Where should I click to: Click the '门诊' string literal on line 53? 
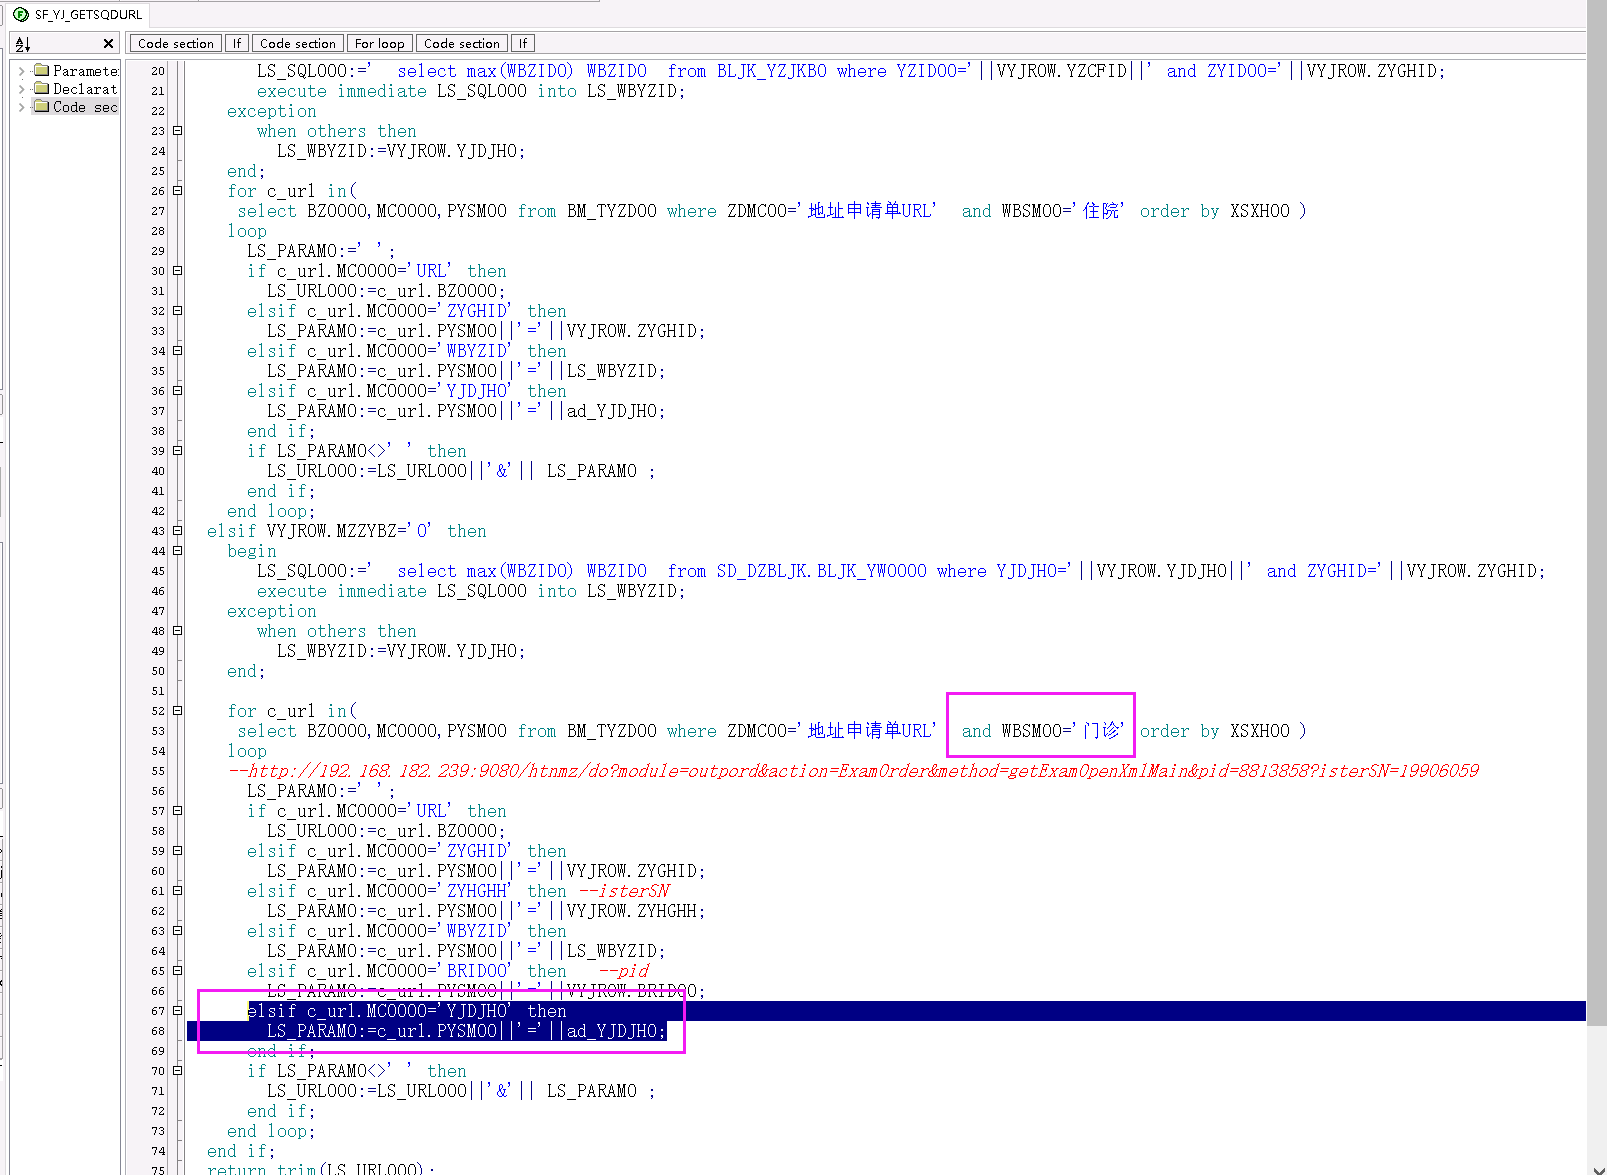(x=1100, y=731)
